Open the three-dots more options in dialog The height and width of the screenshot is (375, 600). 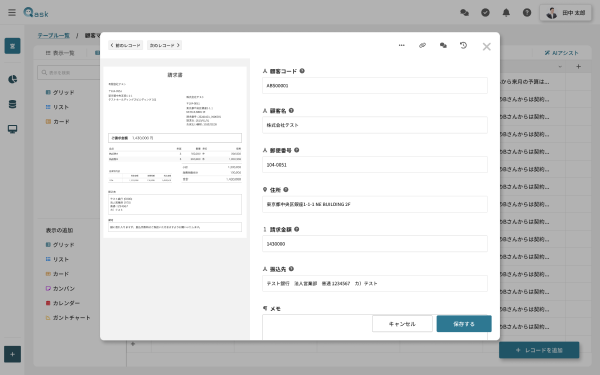401,45
